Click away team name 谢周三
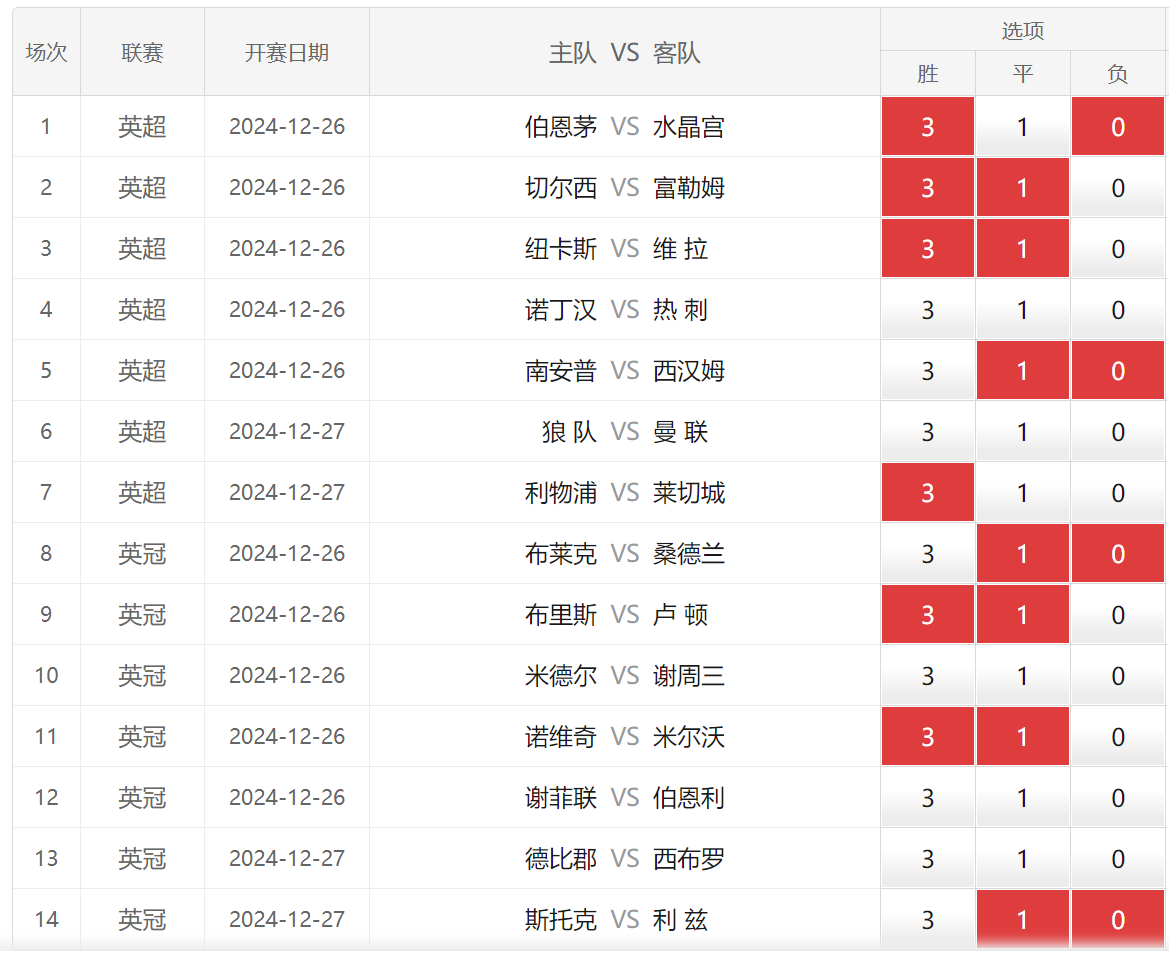The image size is (1169, 955). click(689, 675)
